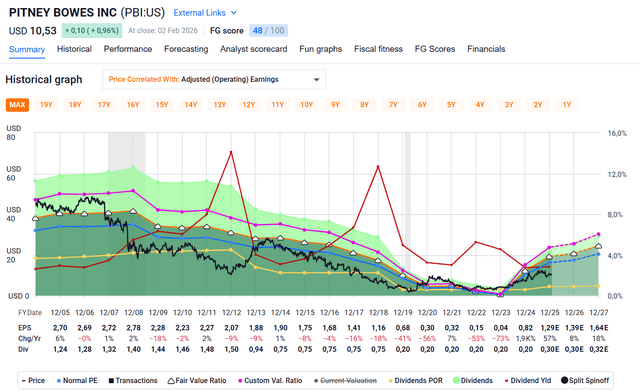Toggle the Fair Value Ratio legend
The width and height of the screenshot is (640, 392).
[x=197, y=381]
